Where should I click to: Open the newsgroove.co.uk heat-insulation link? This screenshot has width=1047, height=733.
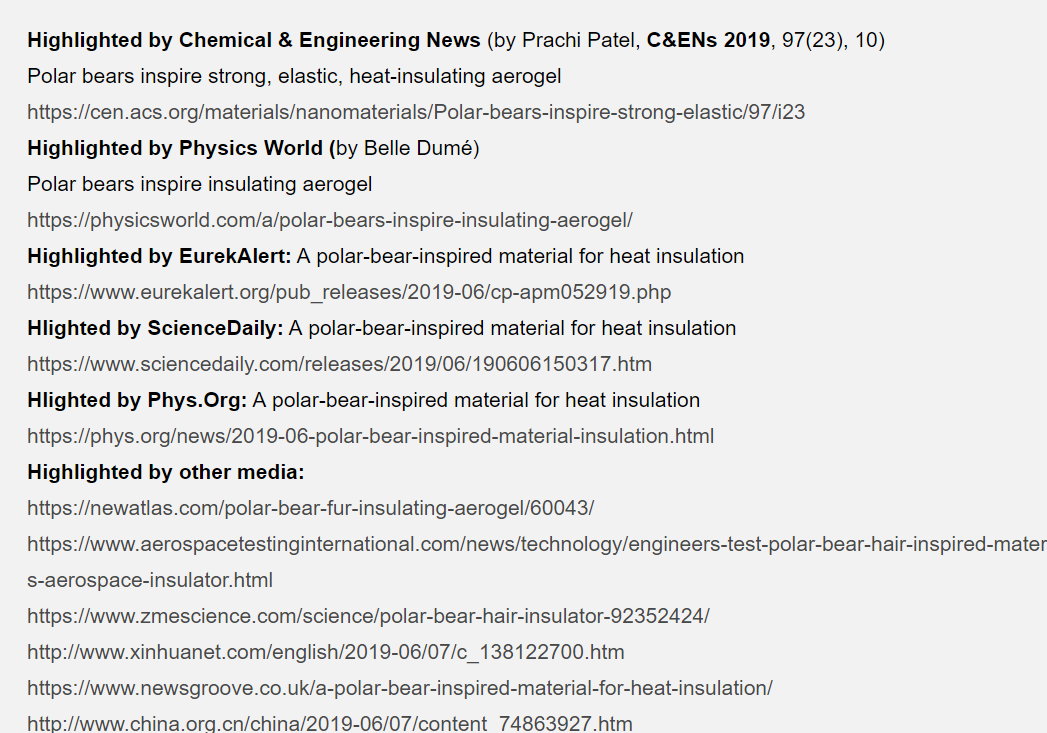[400, 689]
